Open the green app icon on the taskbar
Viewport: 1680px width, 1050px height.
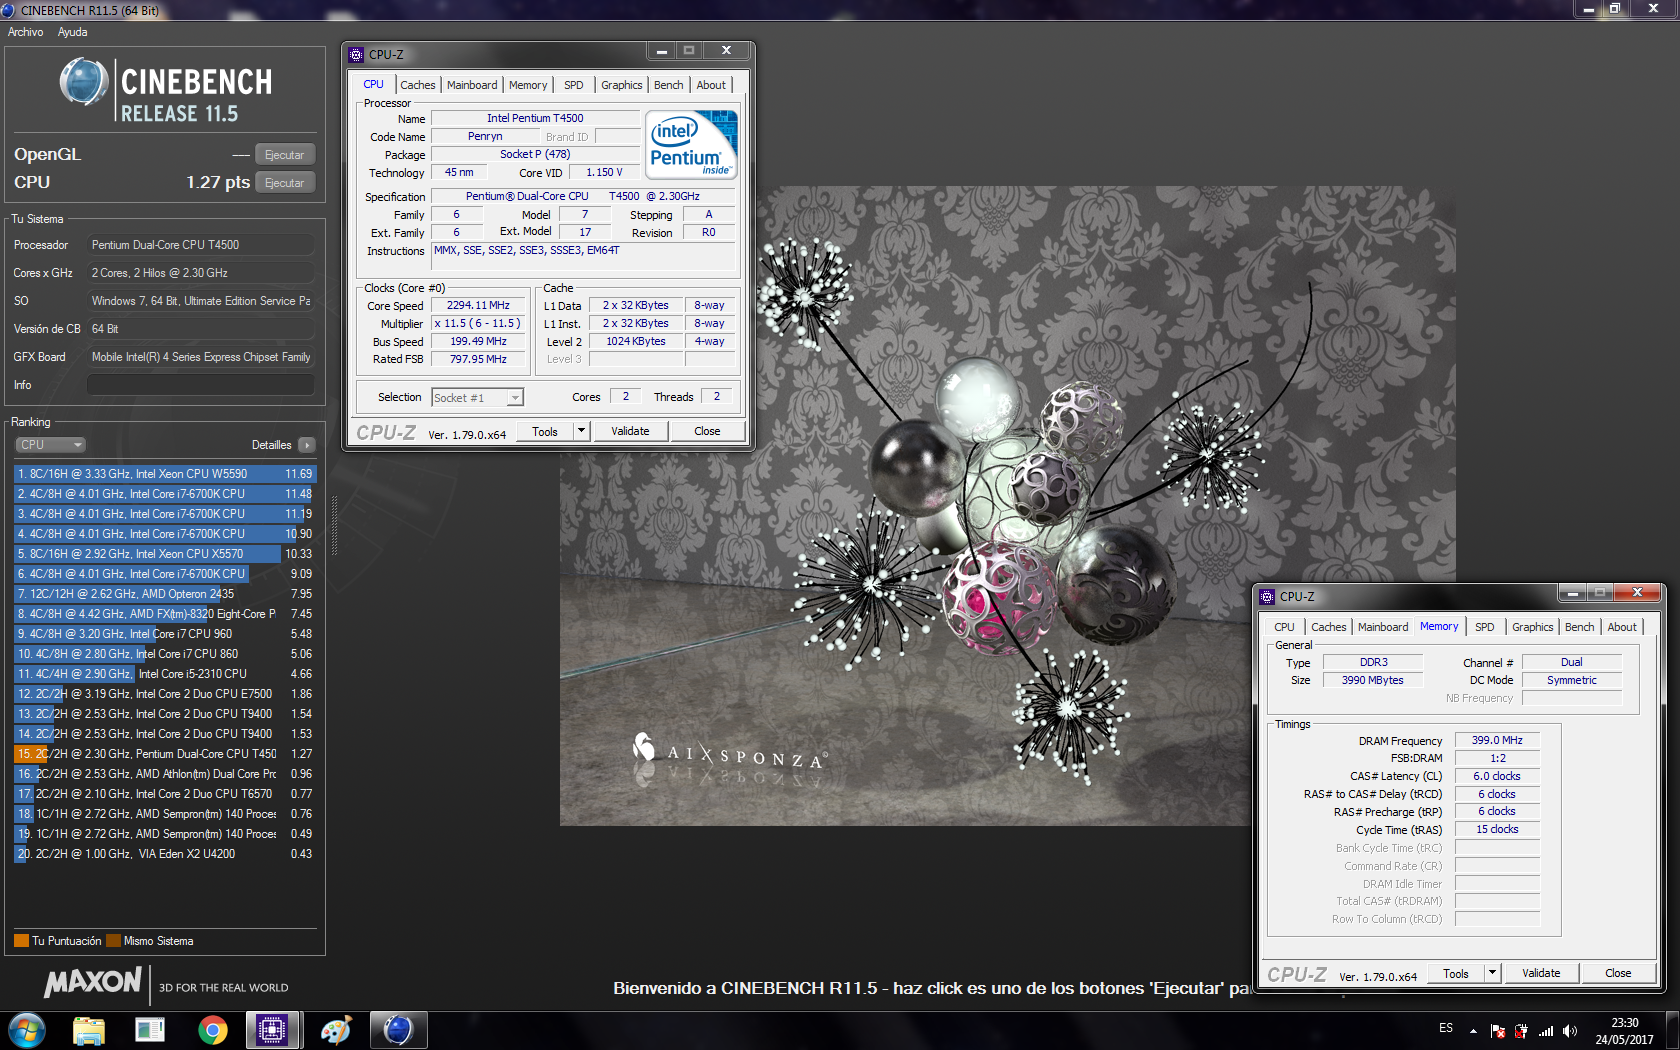coord(150,1030)
